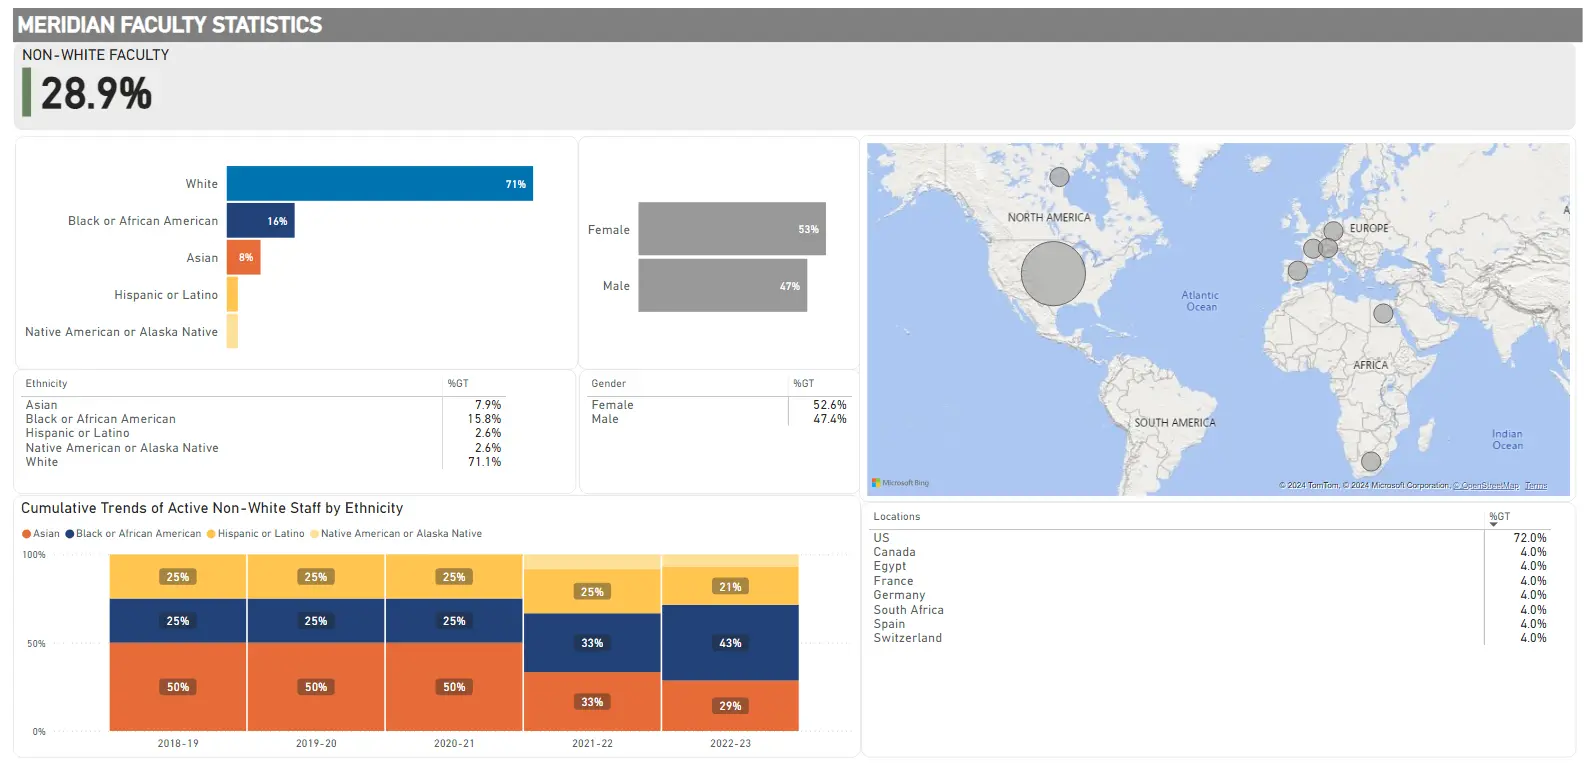Click the Asian legend marker in trends chart
The height and width of the screenshot is (763, 1592).
tap(27, 534)
